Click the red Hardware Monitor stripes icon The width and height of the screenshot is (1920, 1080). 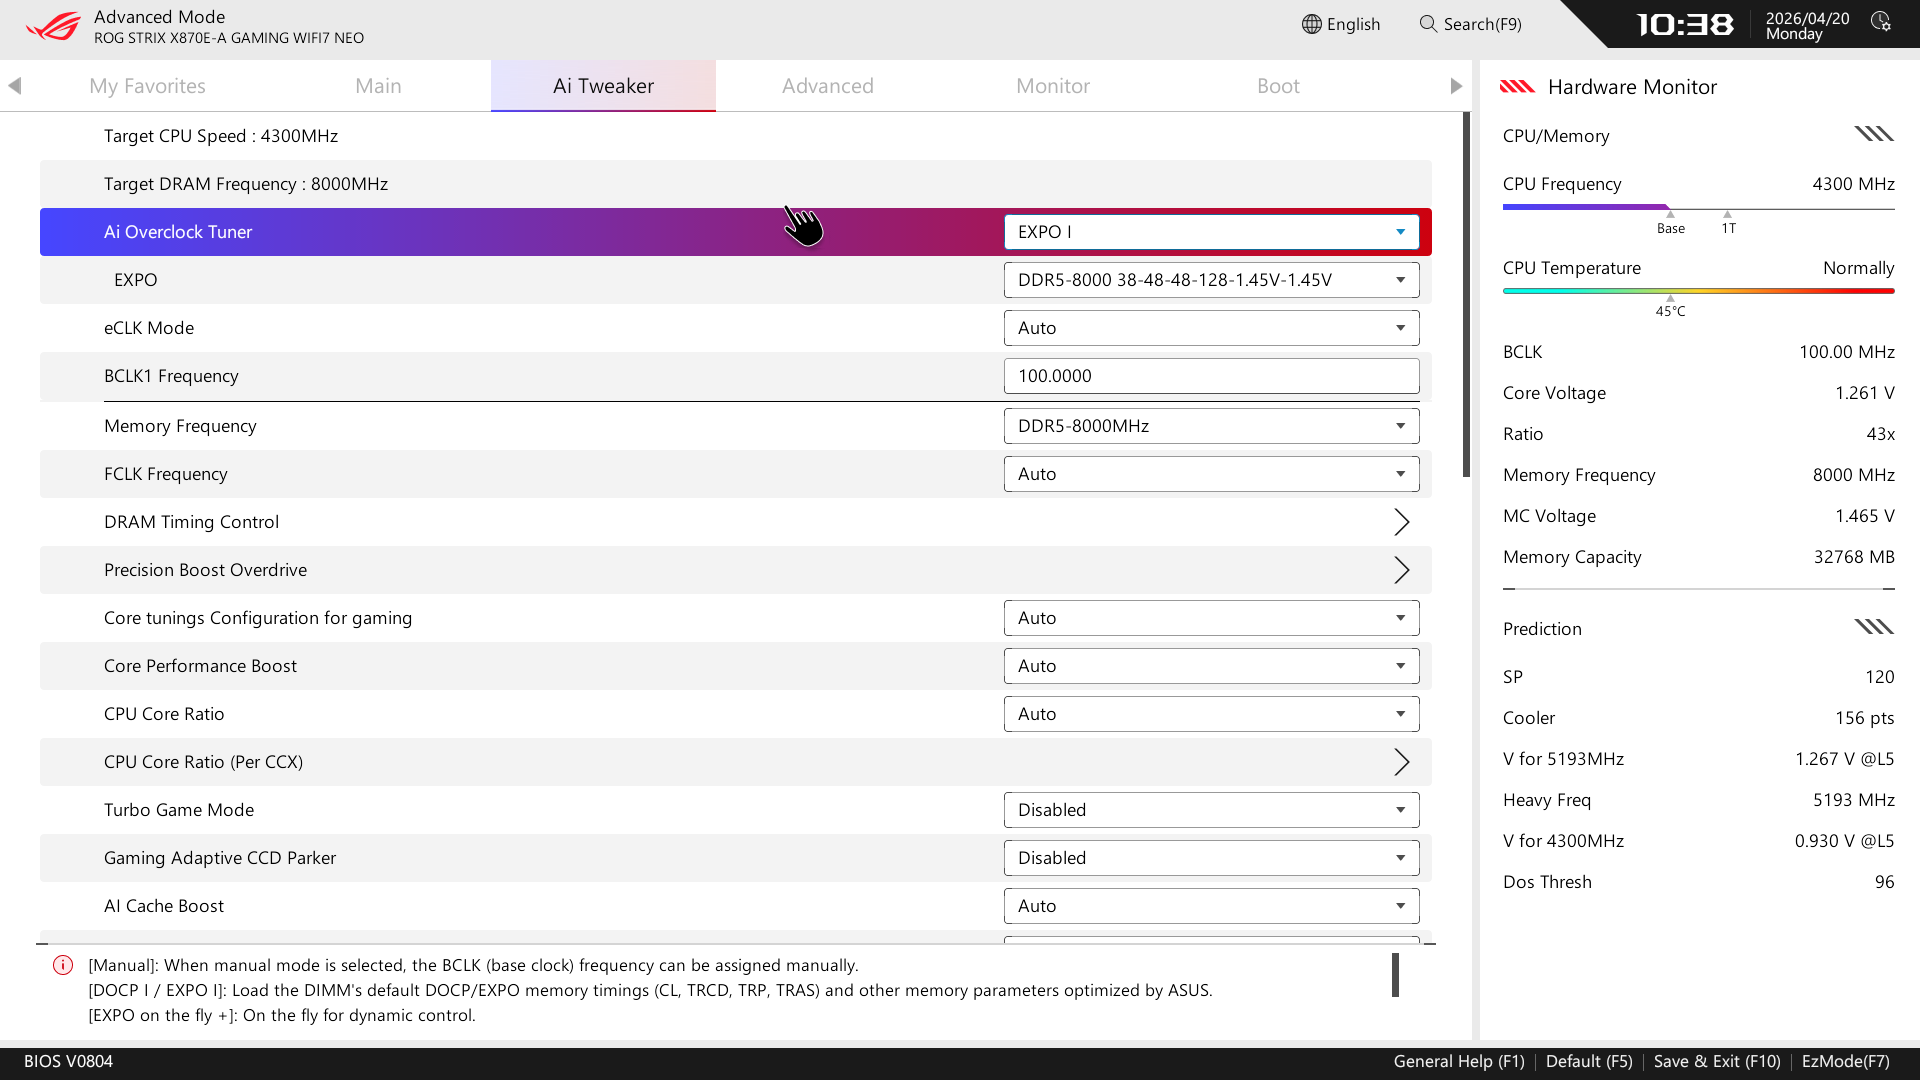click(1517, 87)
